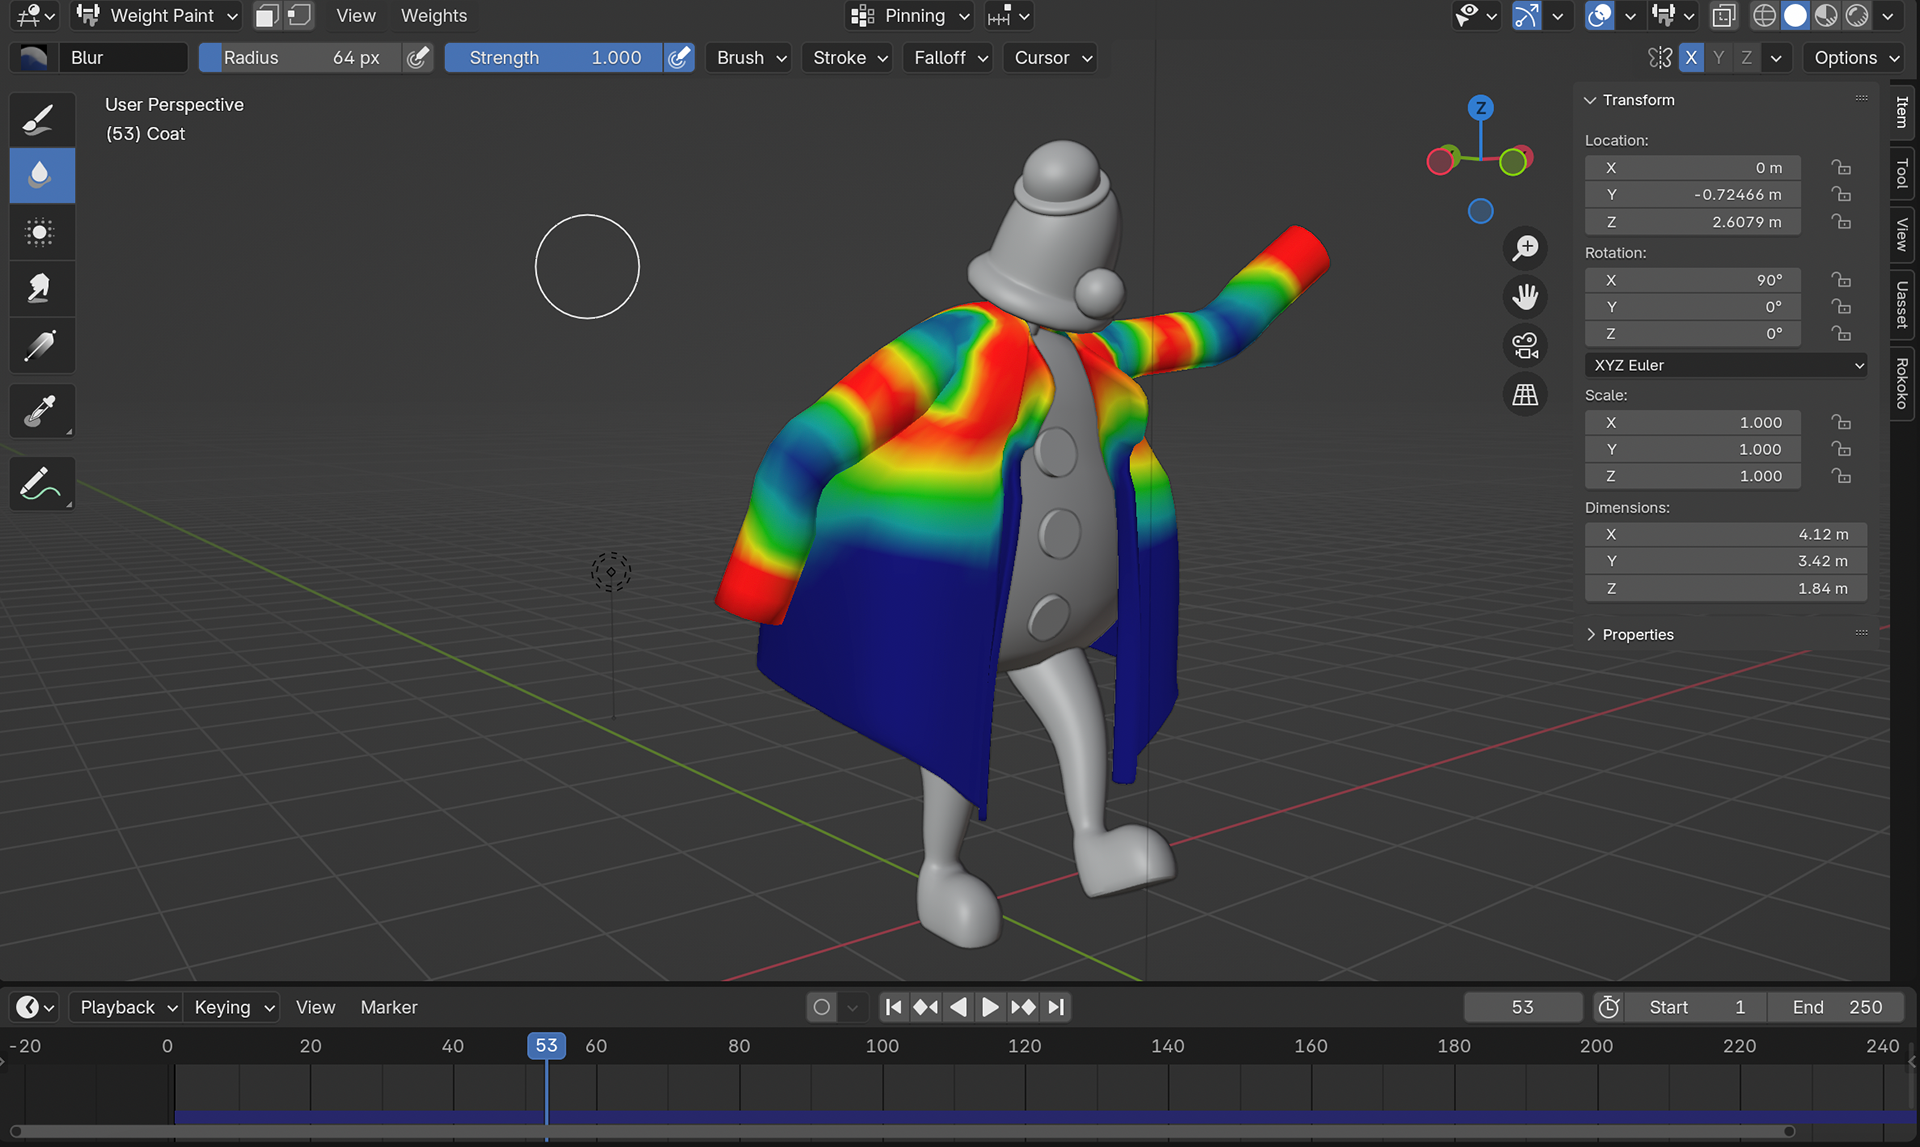Viewport: 1920px width, 1147px height.
Task: Open the timeline editor type icon
Action: (x=35, y=1007)
